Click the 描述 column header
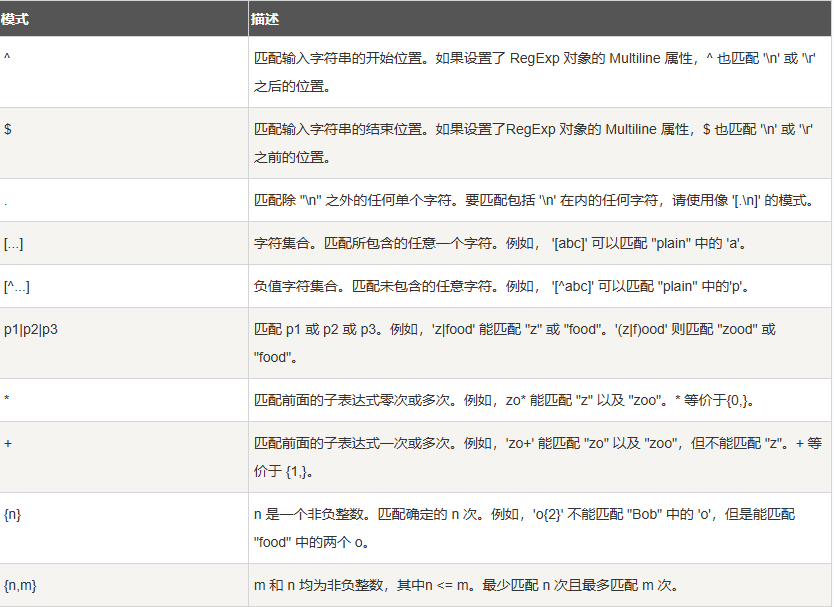 coord(265,18)
